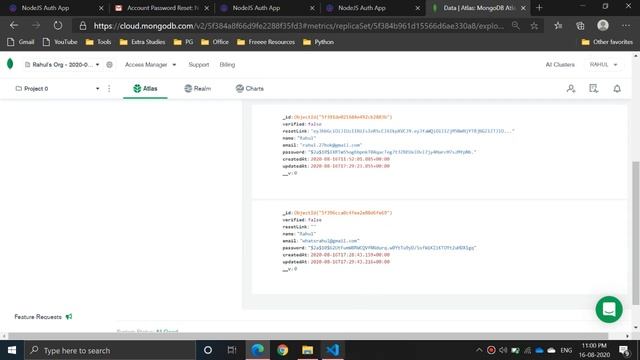Click the vertical page scrollbar
This screenshot has height=360, width=640.
coord(636,233)
